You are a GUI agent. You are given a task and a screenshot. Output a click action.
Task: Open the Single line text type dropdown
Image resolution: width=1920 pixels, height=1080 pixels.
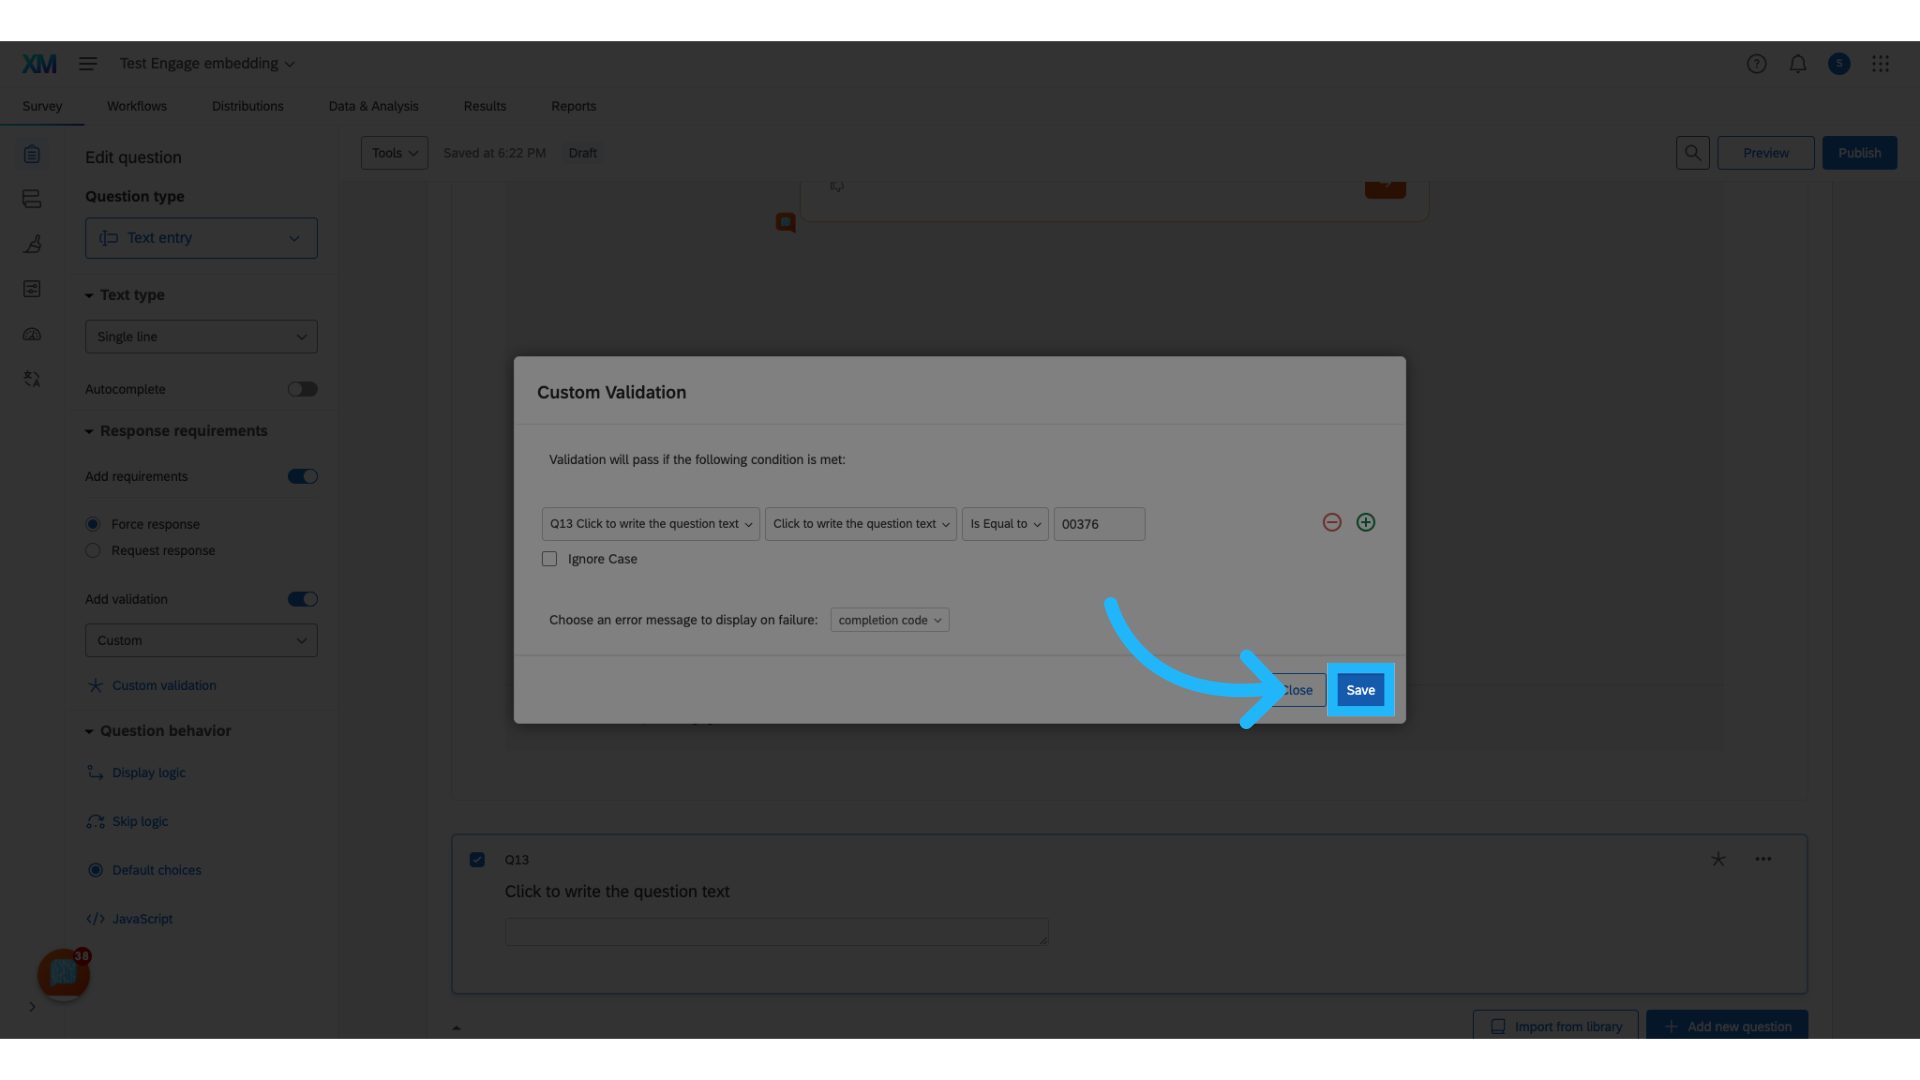click(x=201, y=337)
